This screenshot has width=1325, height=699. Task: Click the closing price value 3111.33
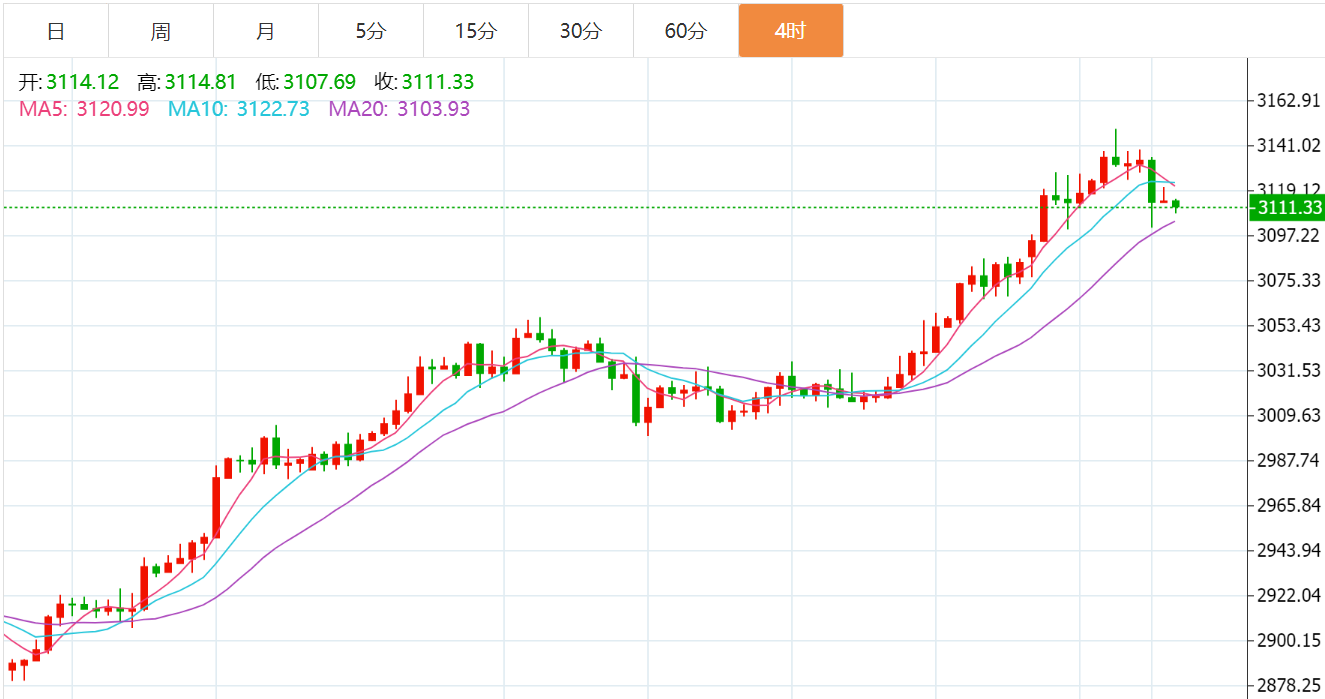point(438,83)
